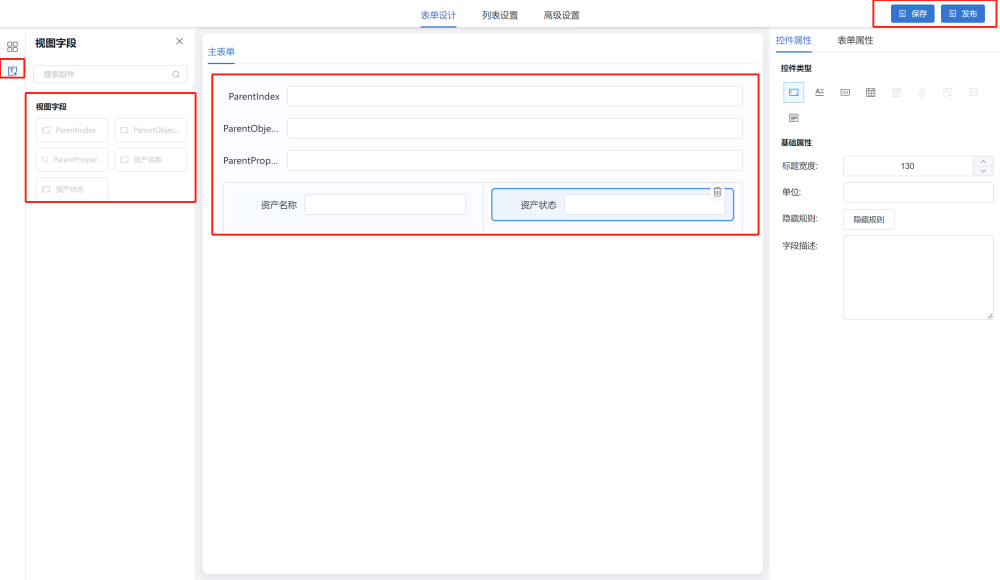Select the view fields sidebar icon
The height and width of the screenshot is (580, 1000).
(x=12, y=70)
